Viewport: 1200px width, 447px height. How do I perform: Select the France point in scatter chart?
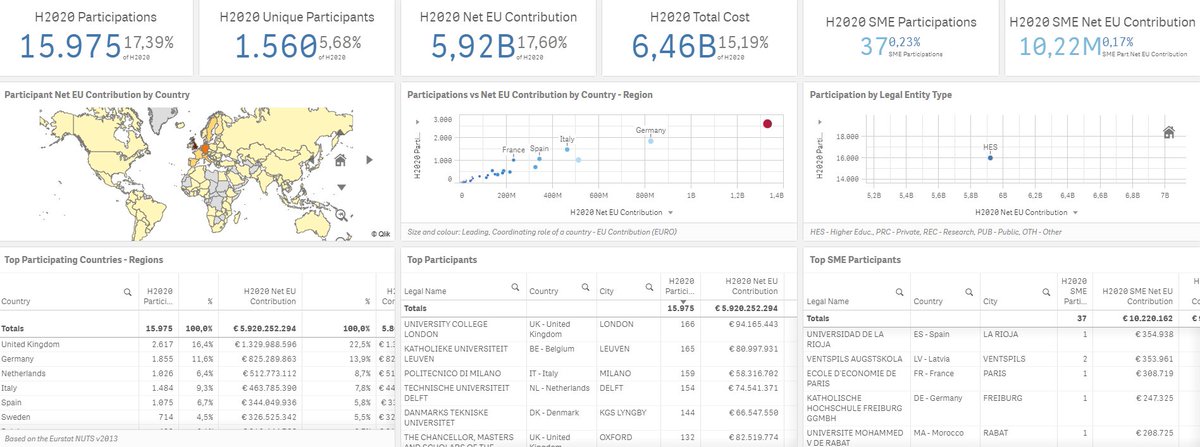point(513,160)
